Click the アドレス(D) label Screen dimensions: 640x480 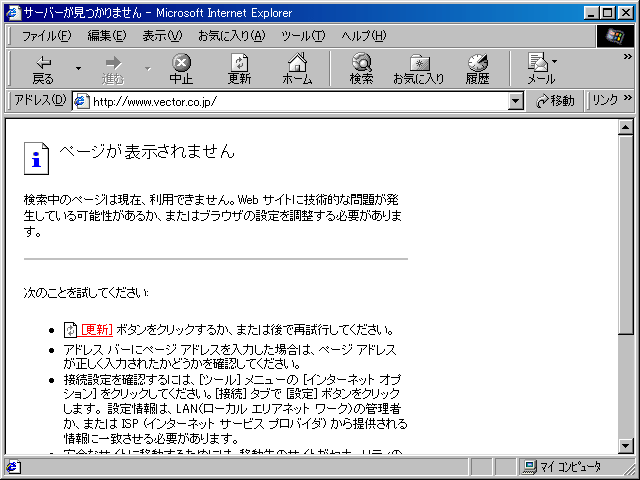tap(40, 100)
